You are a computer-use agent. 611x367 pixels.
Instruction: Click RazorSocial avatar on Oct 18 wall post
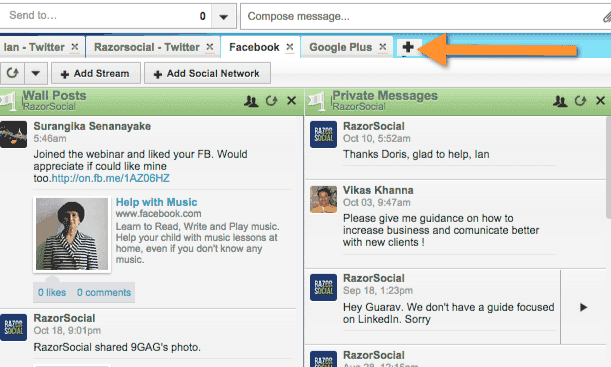14,328
